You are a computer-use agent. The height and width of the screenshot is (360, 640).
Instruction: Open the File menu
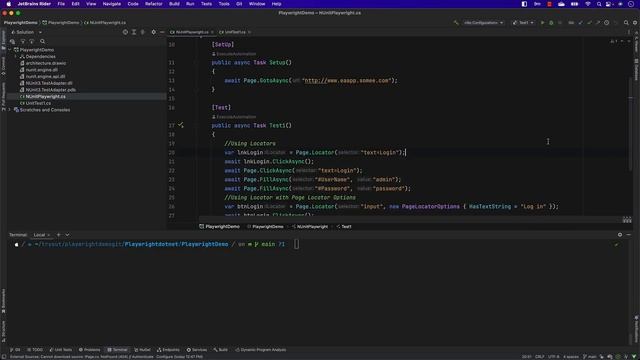click(61, 4)
